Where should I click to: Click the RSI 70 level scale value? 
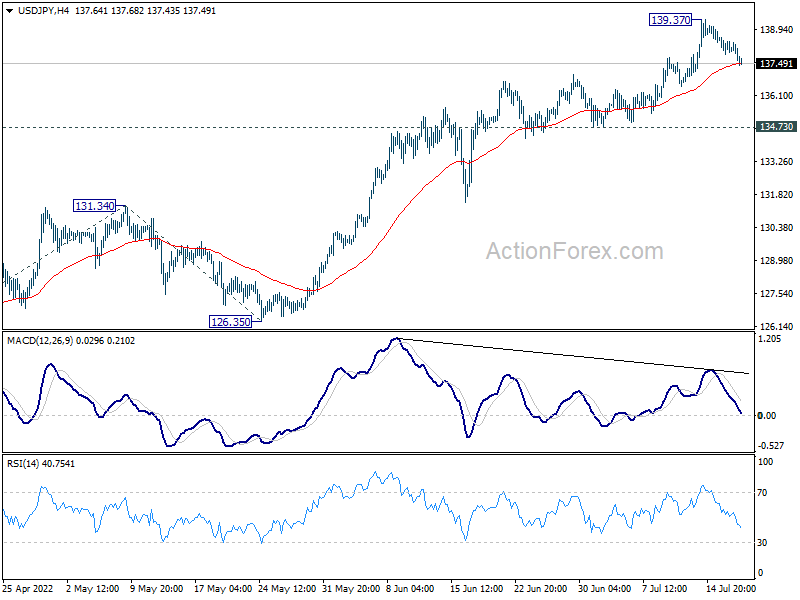point(762,492)
